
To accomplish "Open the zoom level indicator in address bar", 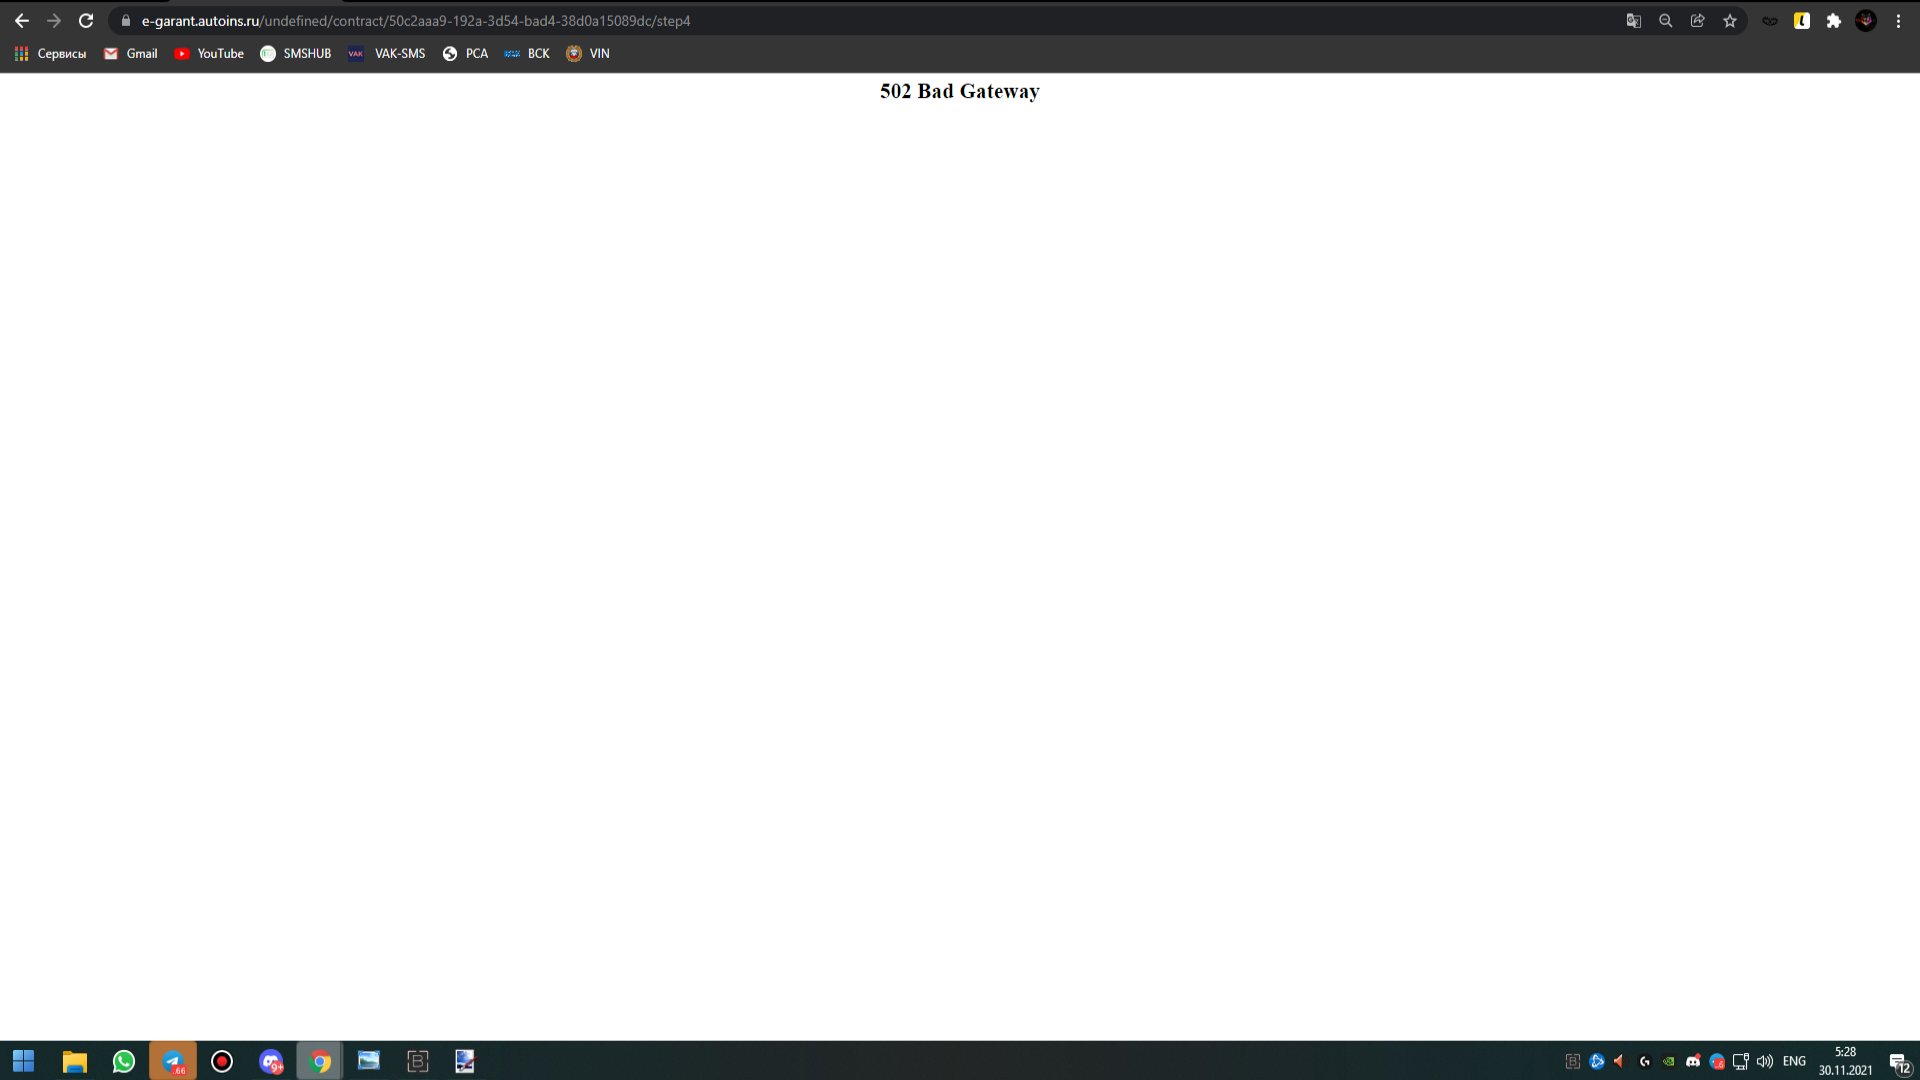I will 1665,21.
